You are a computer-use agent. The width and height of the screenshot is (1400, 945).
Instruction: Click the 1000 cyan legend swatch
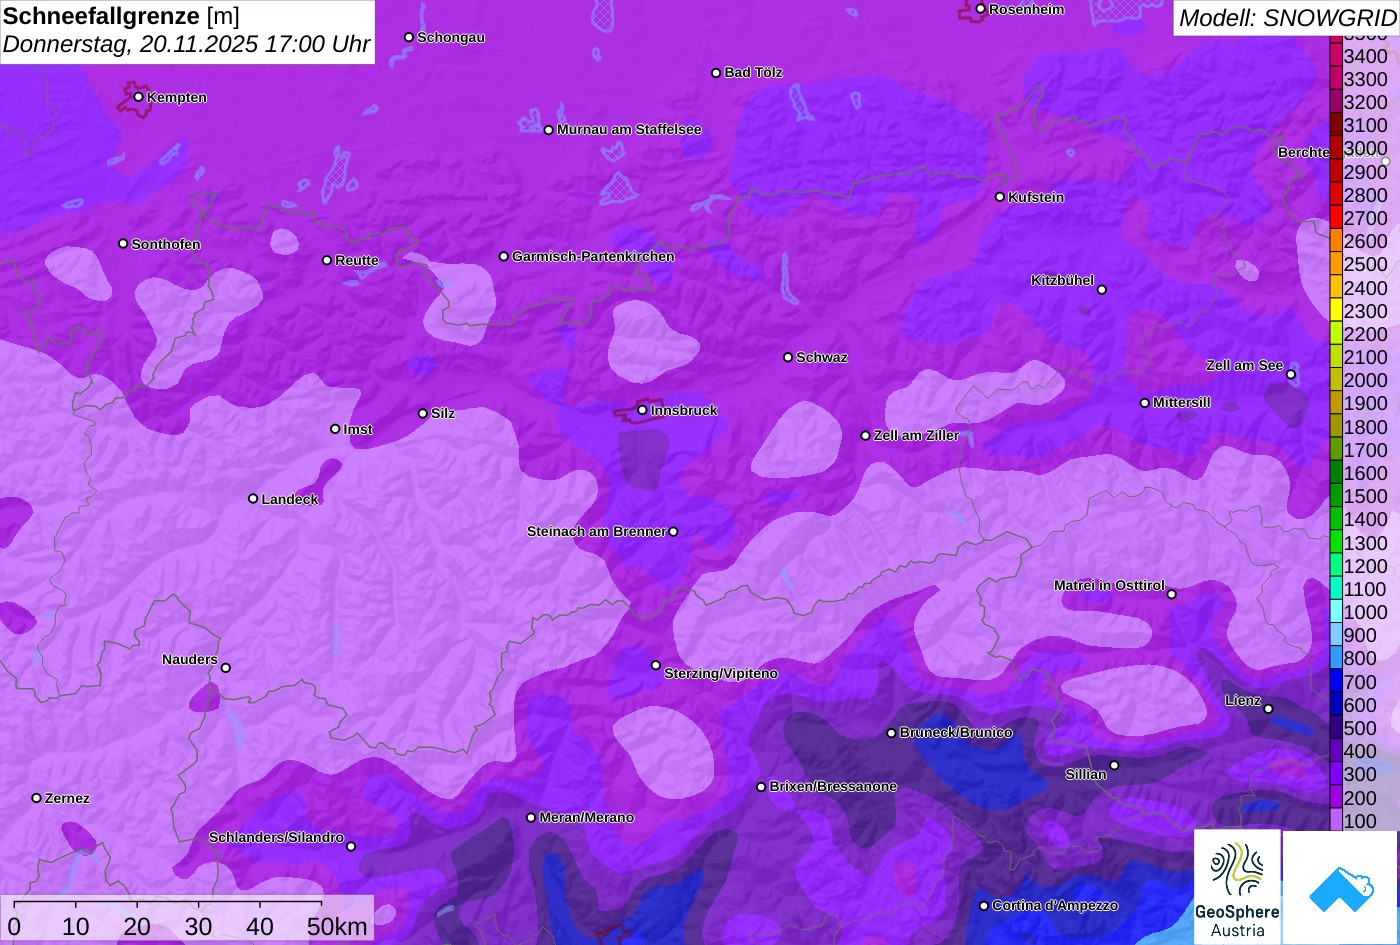pos(1335,612)
